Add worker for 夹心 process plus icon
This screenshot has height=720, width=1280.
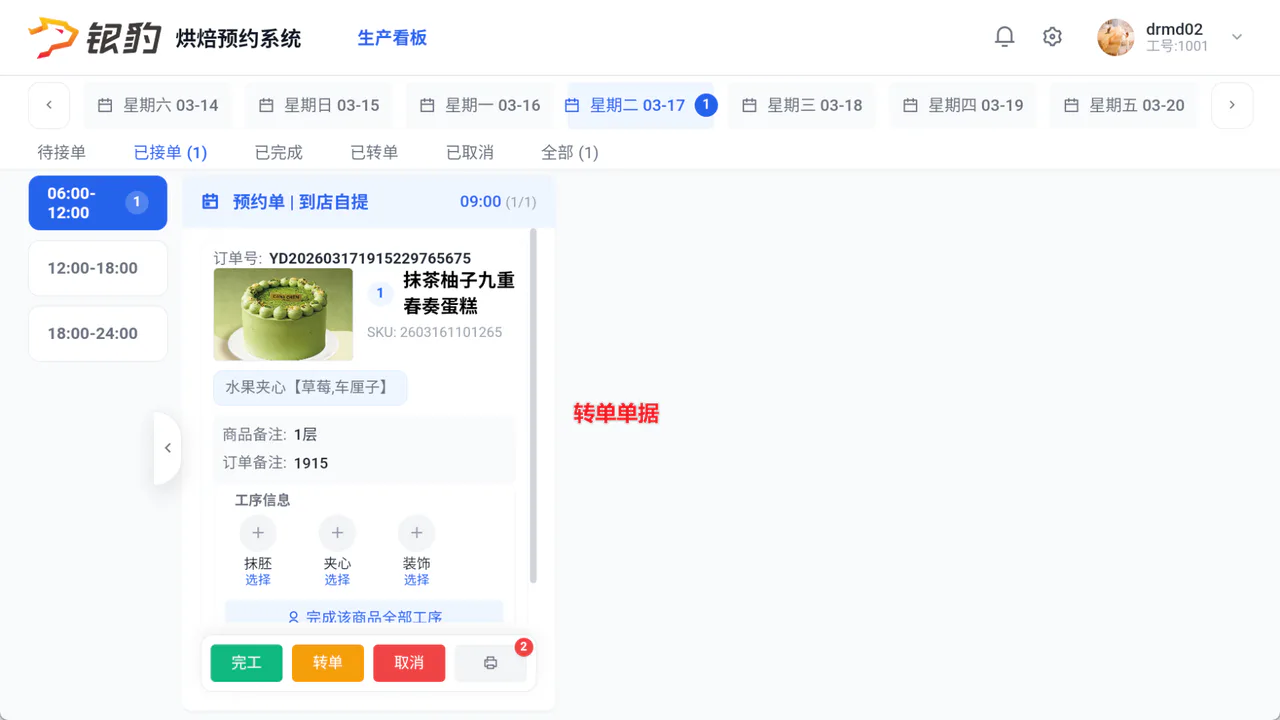[x=337, y=533]
